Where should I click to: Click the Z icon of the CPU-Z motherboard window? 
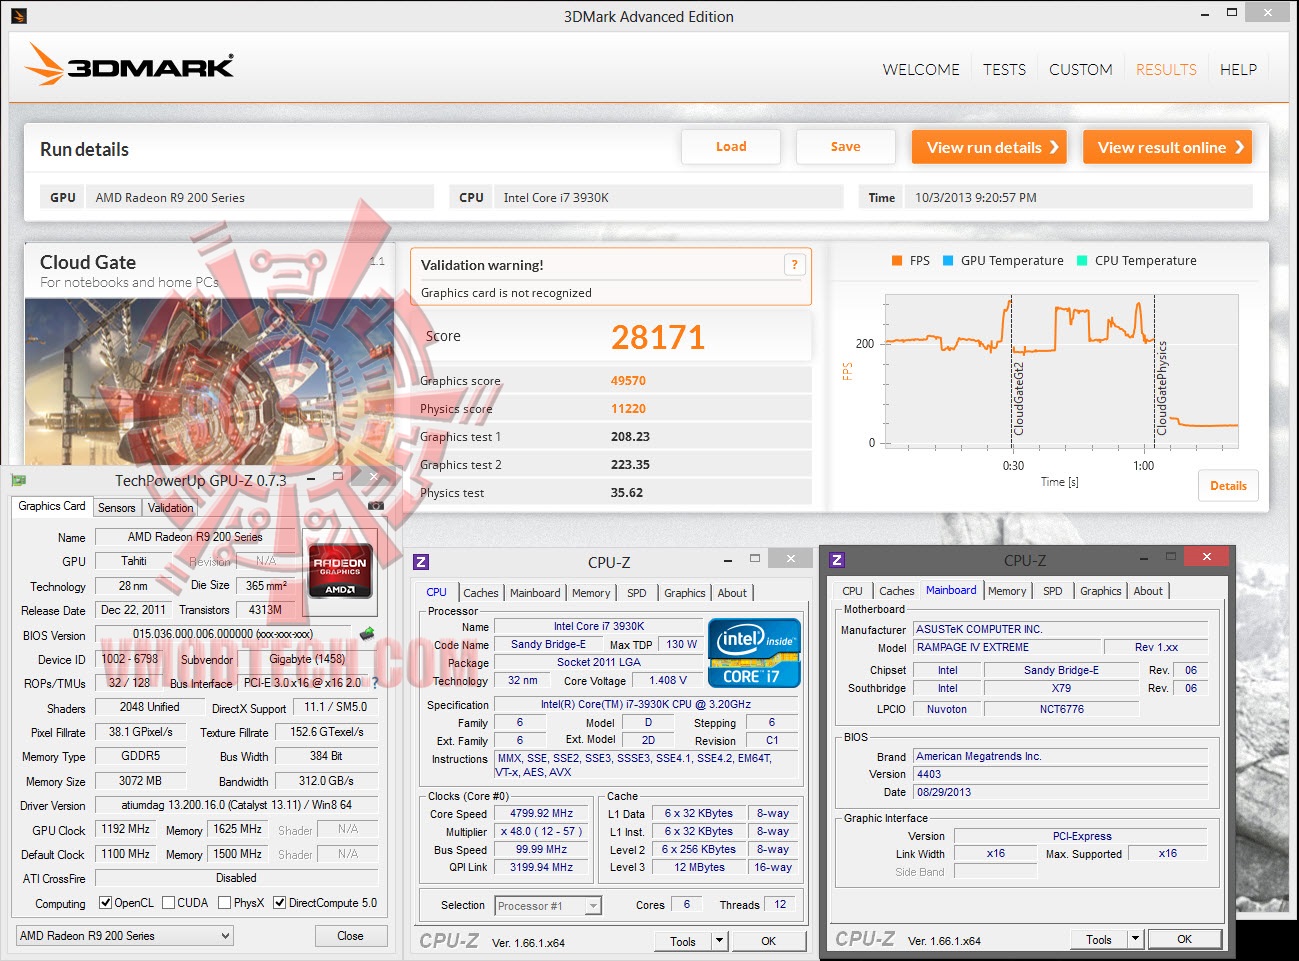point(837,560)
